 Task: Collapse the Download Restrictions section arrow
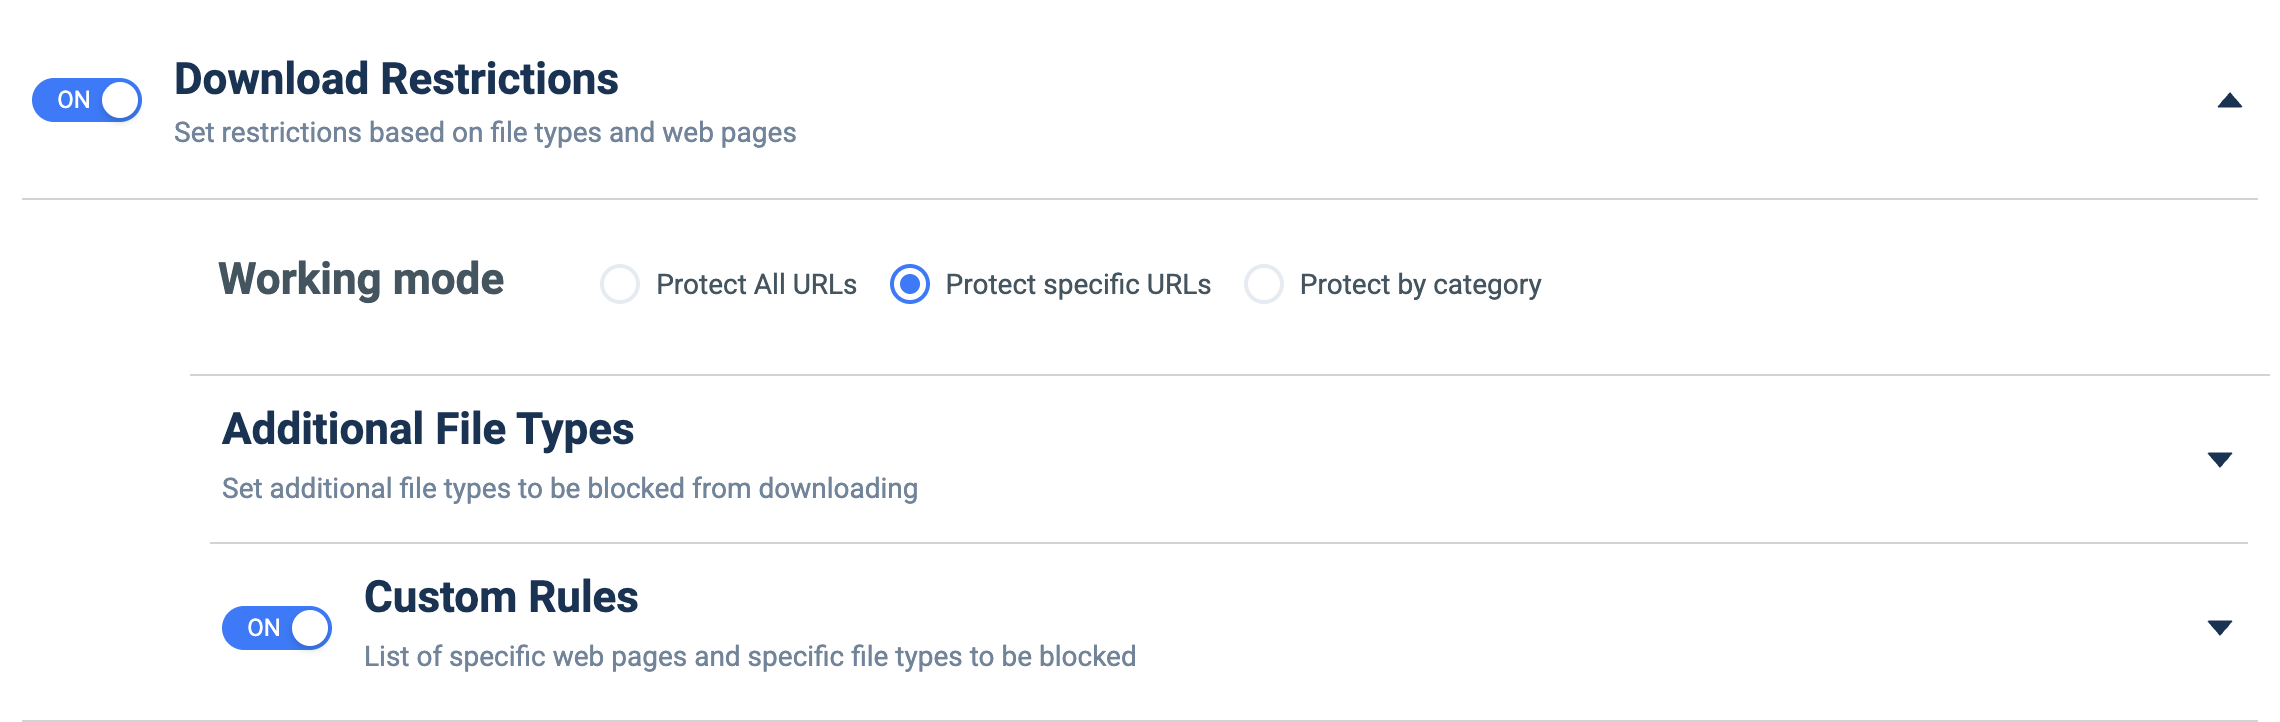tap(2230, 100)
